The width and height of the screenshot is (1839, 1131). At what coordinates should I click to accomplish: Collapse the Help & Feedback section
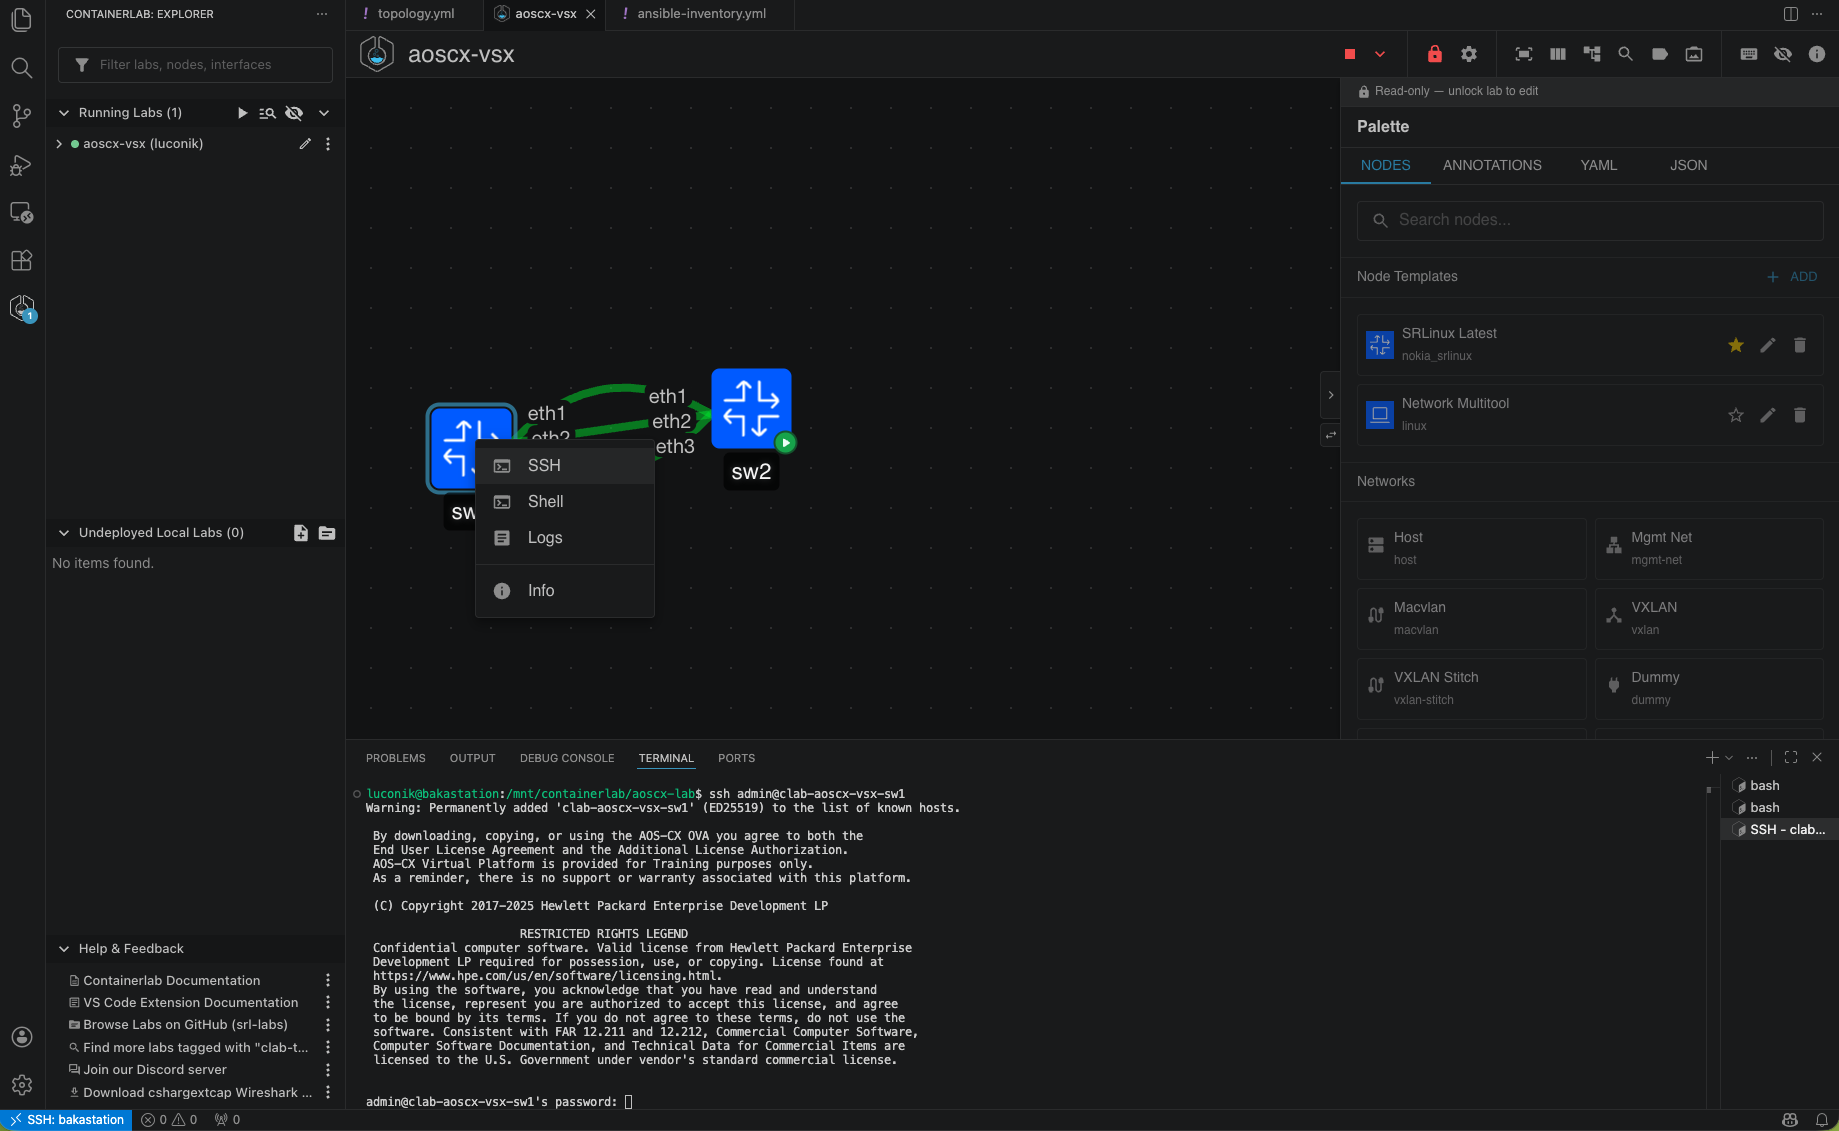(64, 949)
